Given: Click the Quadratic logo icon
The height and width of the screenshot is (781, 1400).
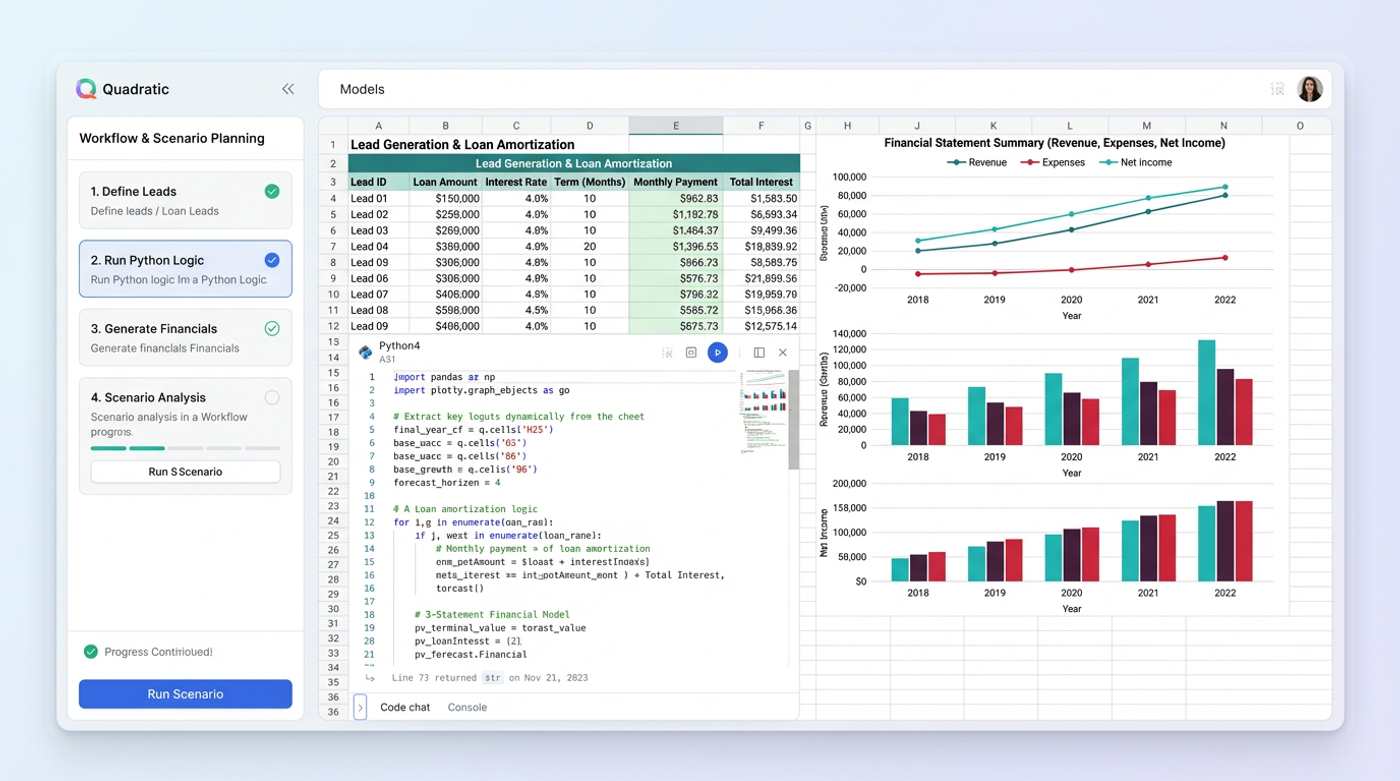Looking at the screenshot, I should coord(86,89).
